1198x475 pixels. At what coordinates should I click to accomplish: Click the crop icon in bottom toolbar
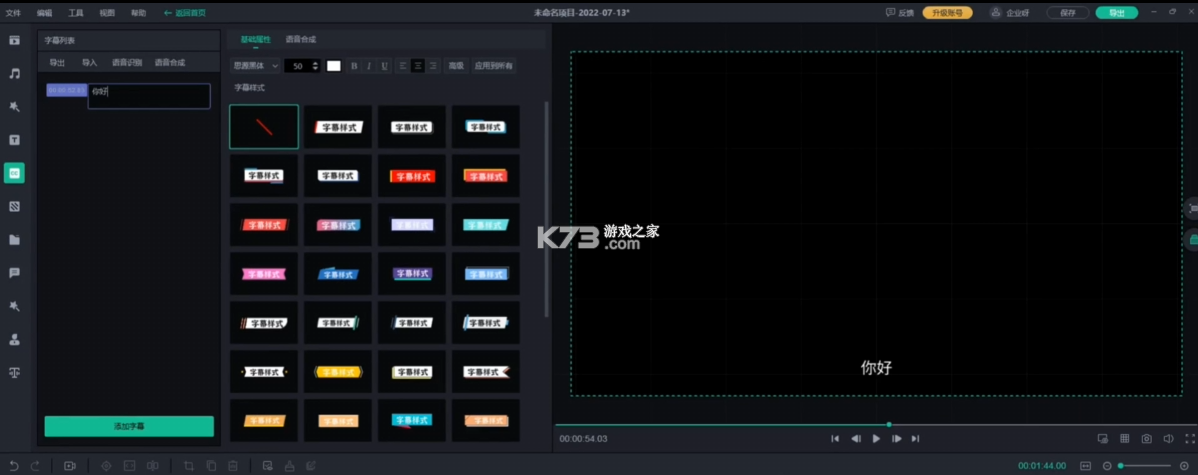tap(189, 466)
